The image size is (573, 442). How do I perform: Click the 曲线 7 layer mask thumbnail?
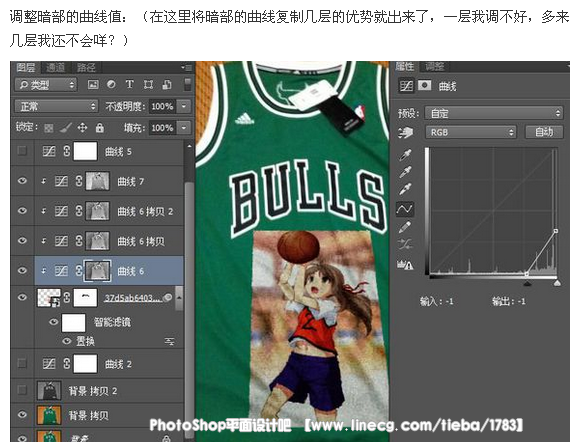97,181
